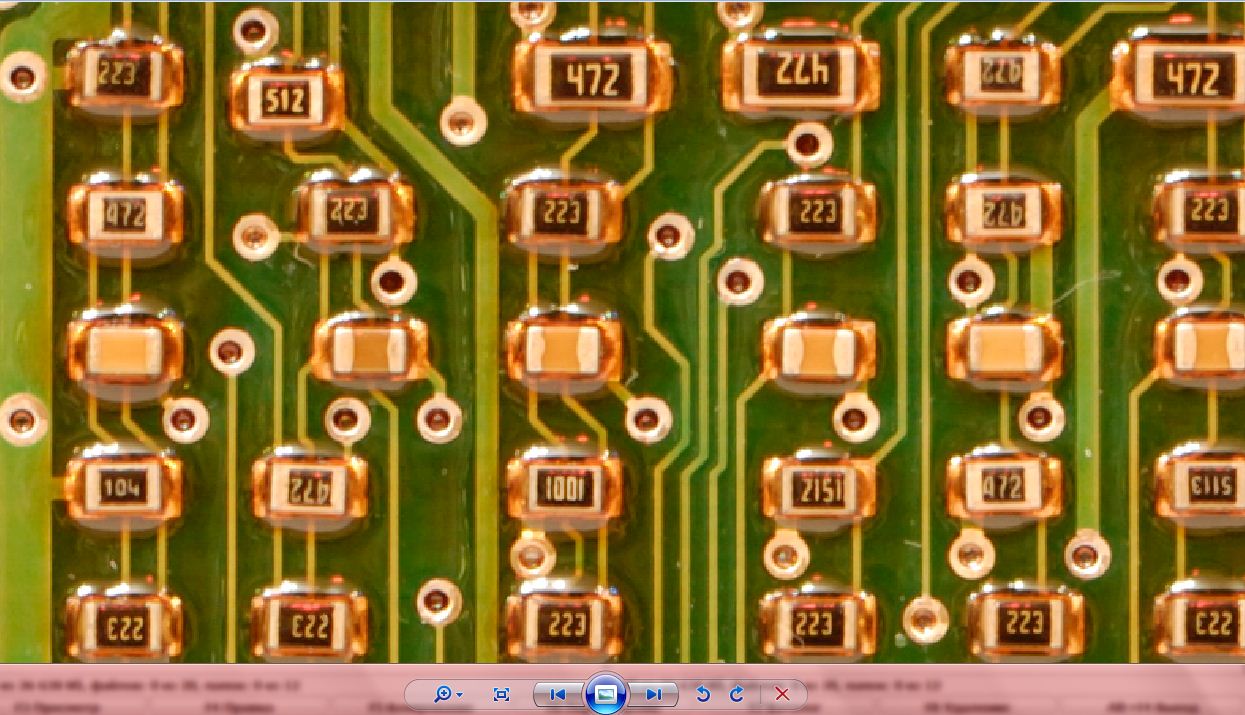Click the fit to window icon
This screenshot has width=1245, height=715.
pyautogui.click(x=502, y=694)
